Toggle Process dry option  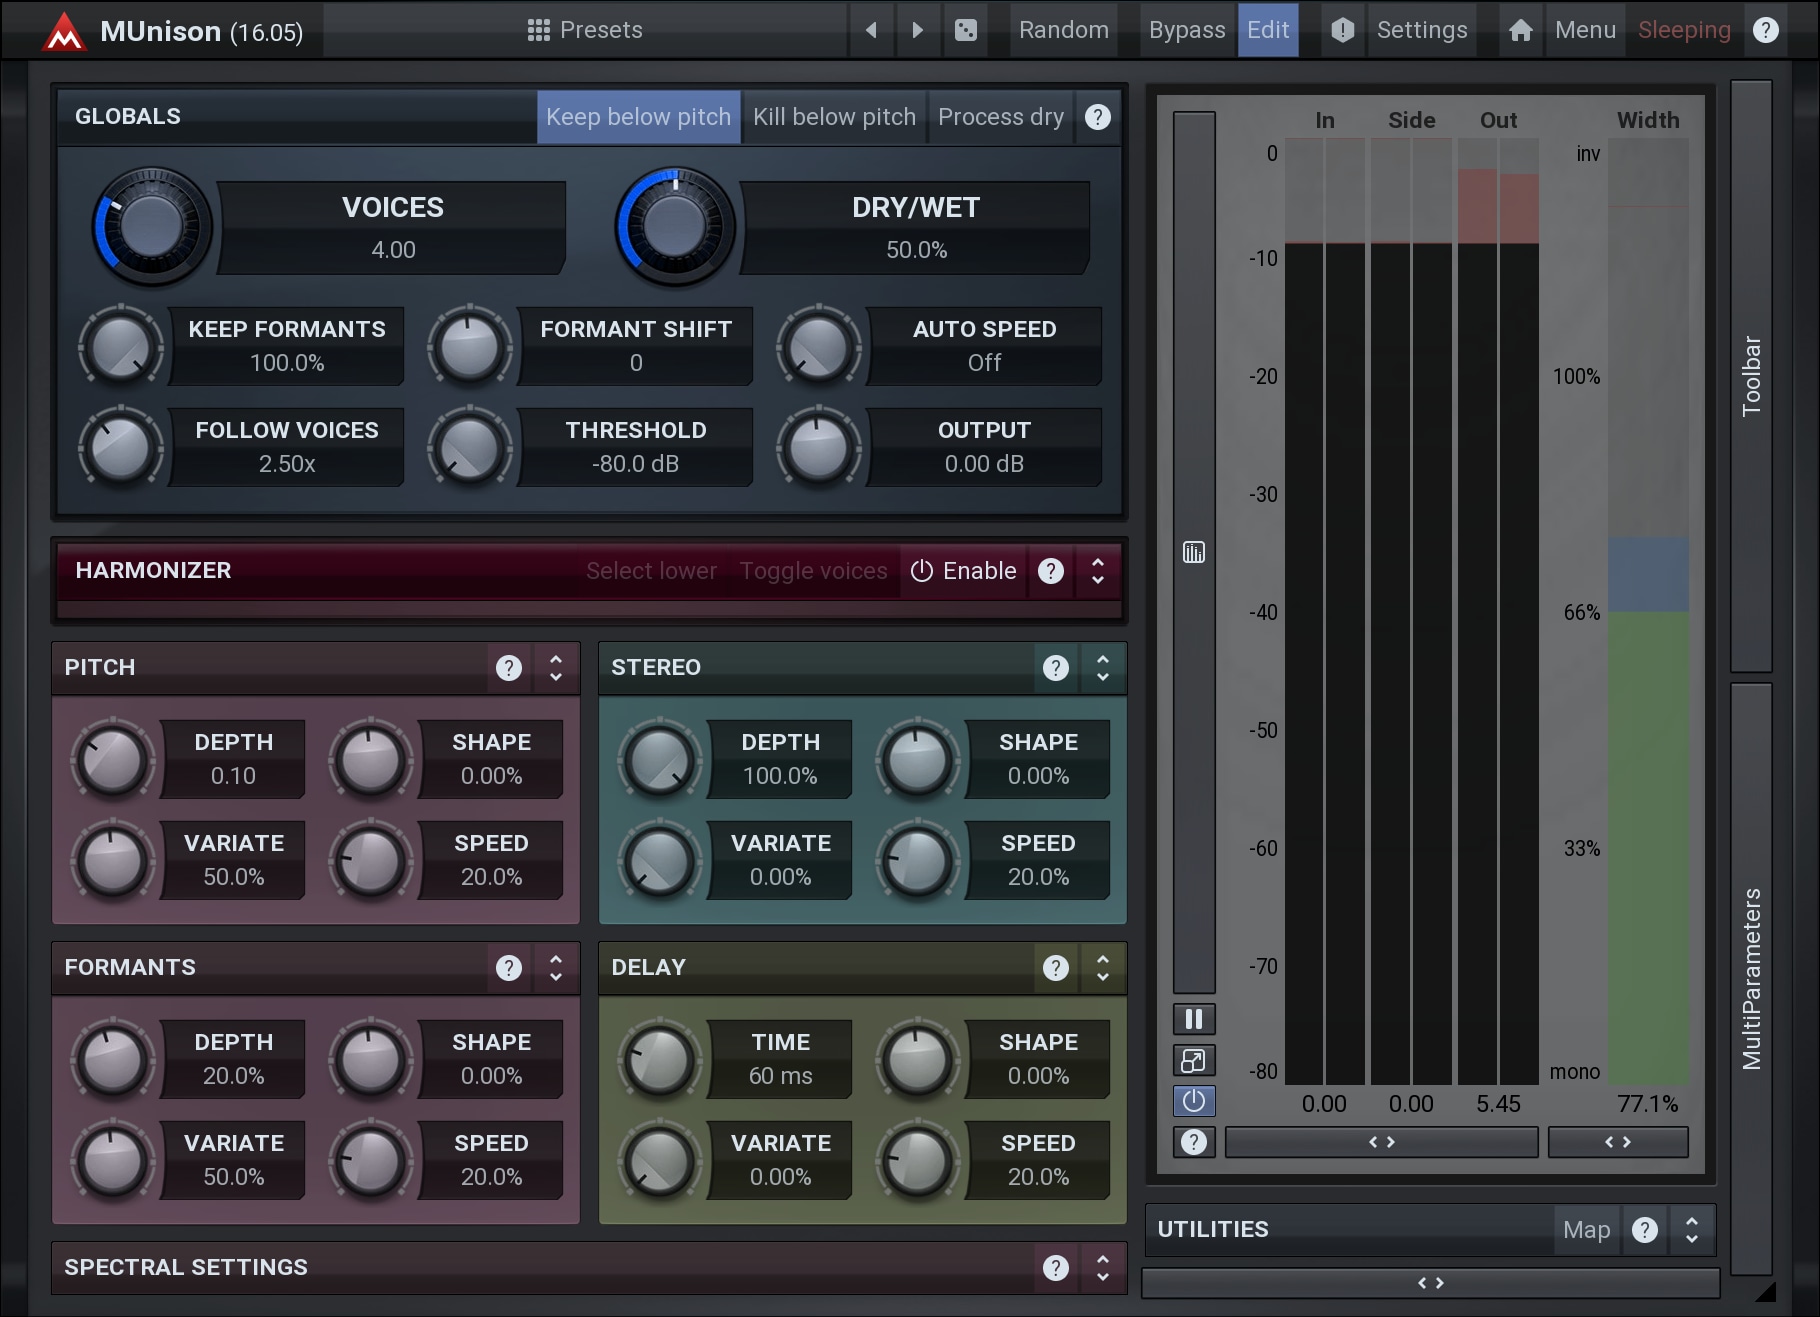[1000, 117]
